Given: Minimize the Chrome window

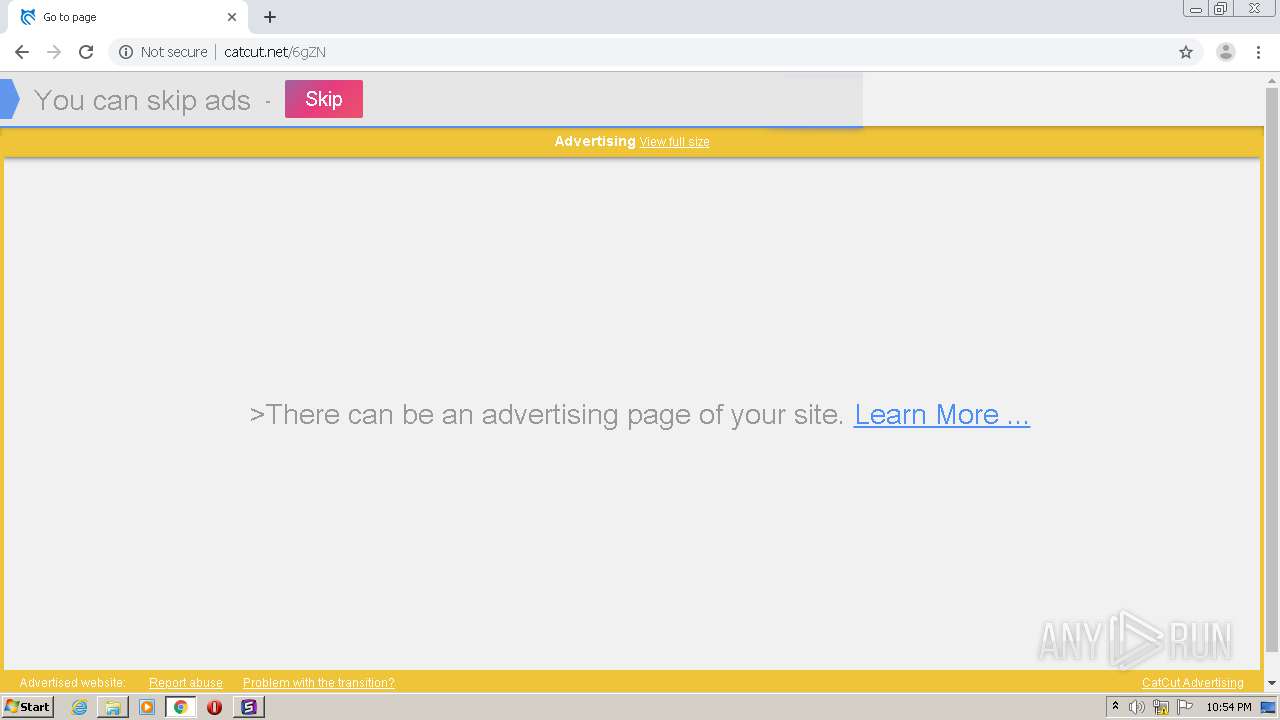Looking at the screenshot, I should point(1196,9).
